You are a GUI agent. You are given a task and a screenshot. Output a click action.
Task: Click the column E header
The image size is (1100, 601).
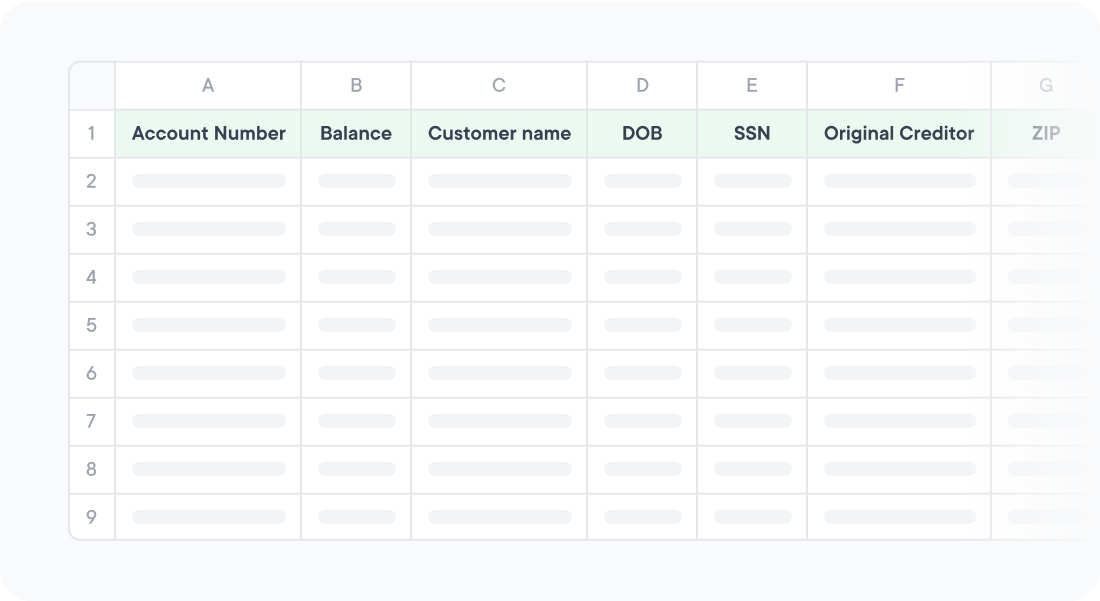752,86
